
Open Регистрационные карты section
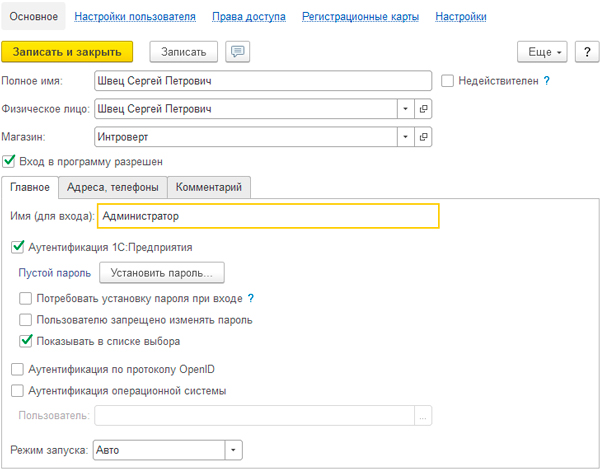tap(360, 16)
